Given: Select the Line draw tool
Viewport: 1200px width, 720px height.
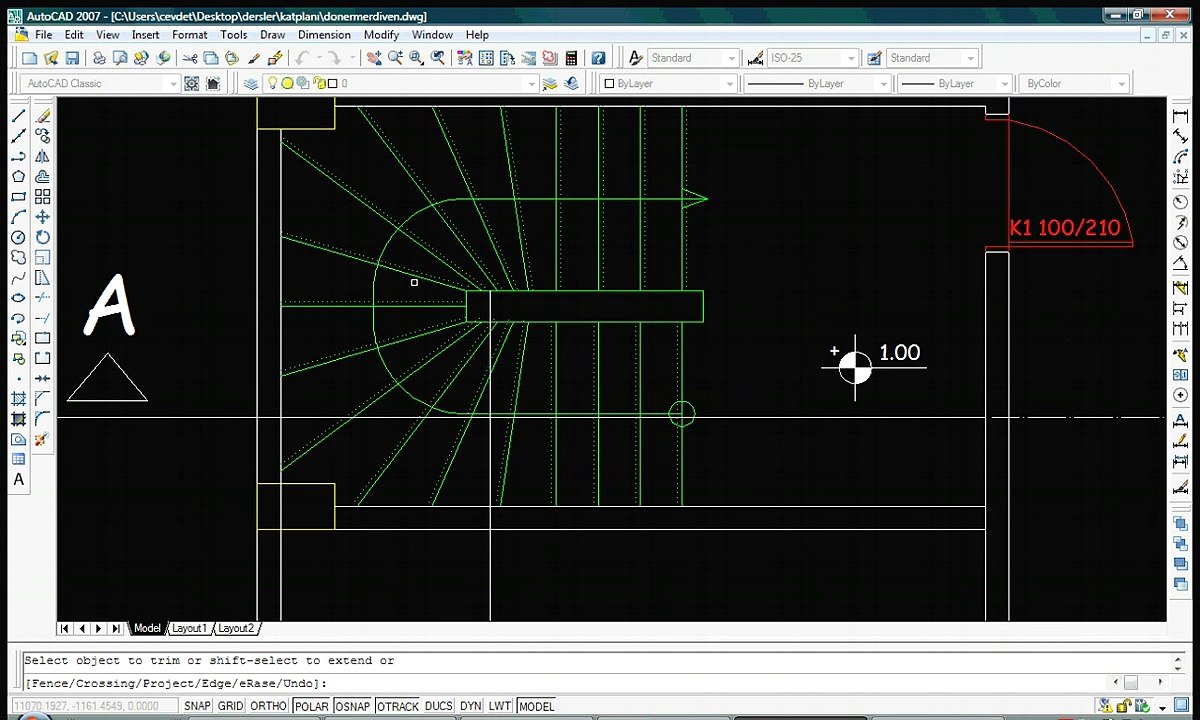Looking at the screenshot, I should tap(18, 116).
